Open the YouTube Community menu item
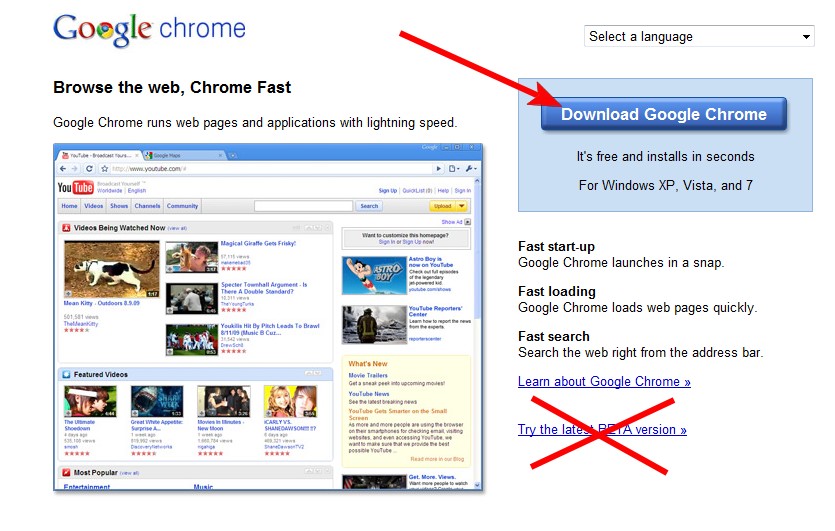 pos(182,206)
